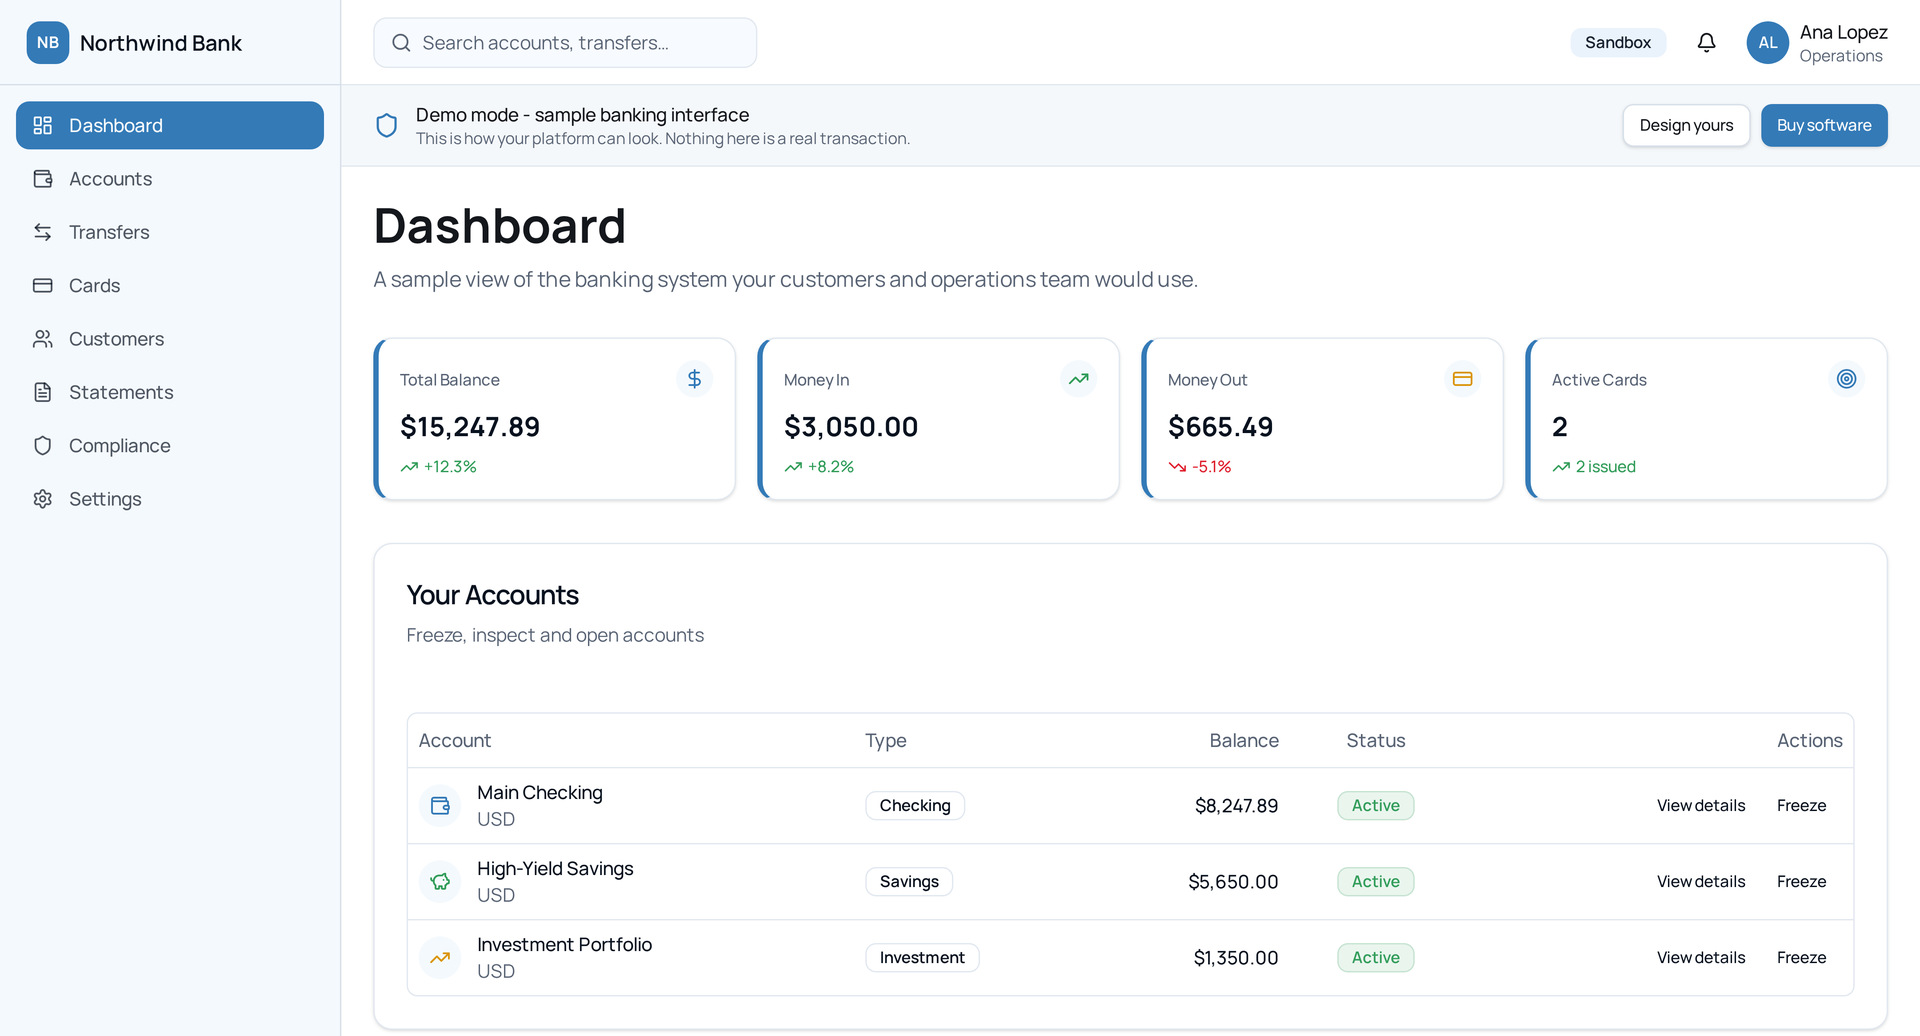
Task: Click the Ana Lopez user name
Action: 1843,32
